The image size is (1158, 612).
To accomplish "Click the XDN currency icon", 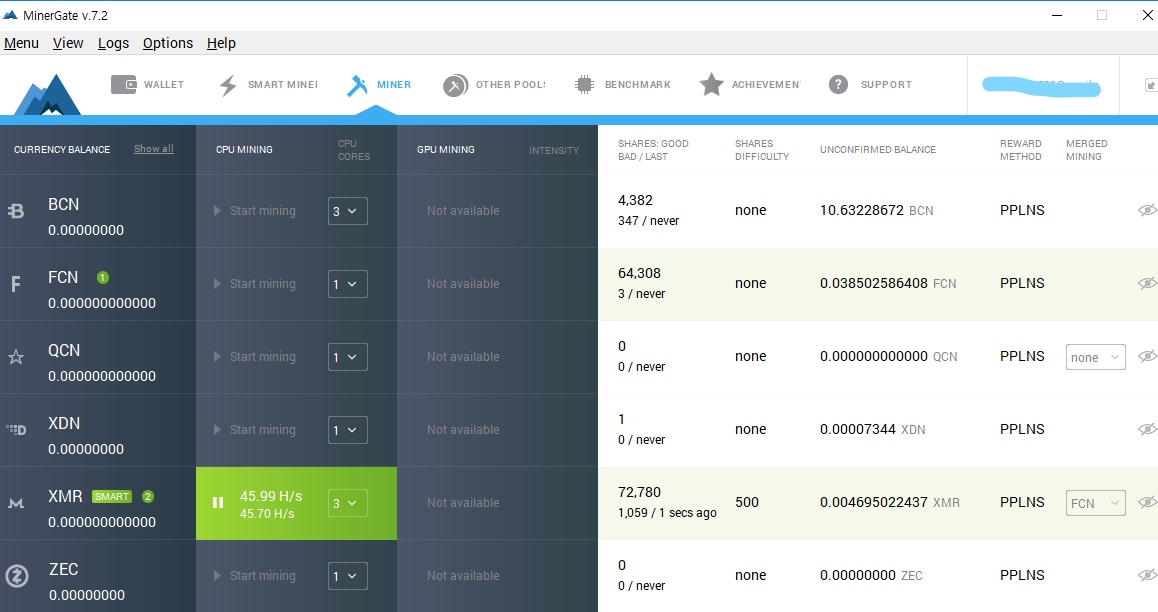I will 16,430.
